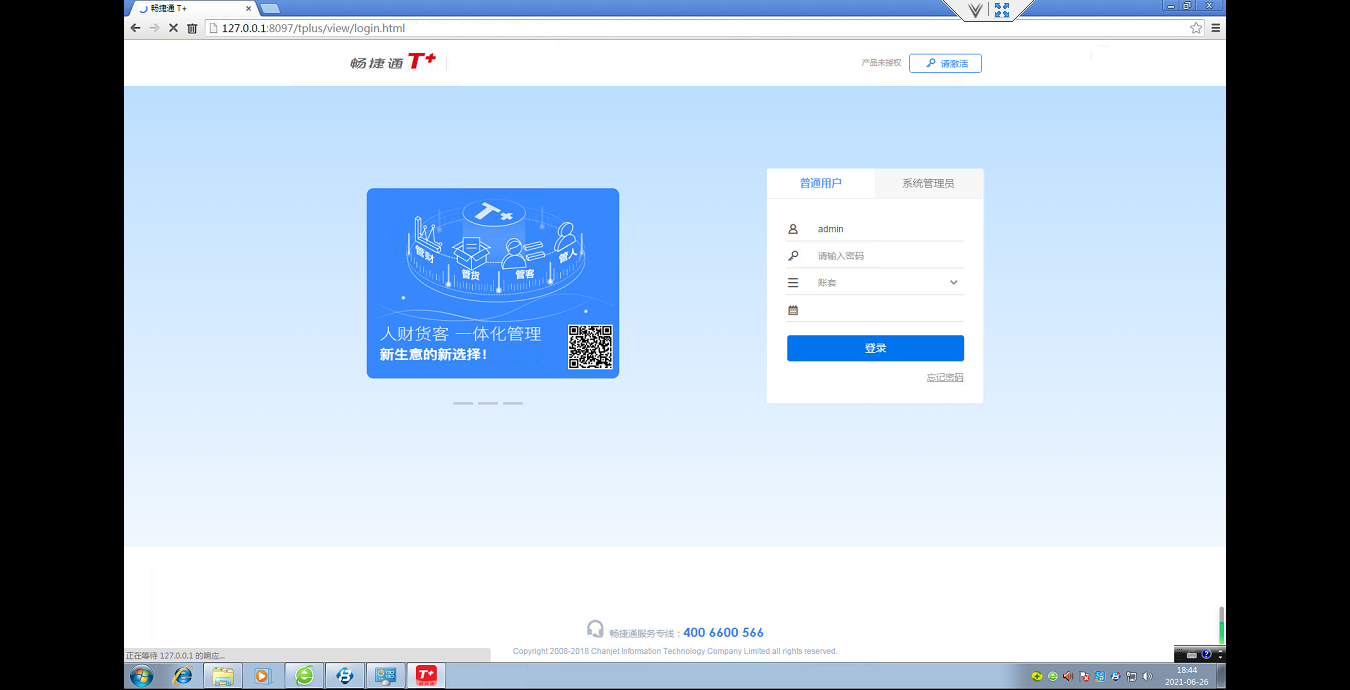1350x690 pixels.
Task: Click the trash bin icon in the toolbar
Action: click(x=192, y=28)
